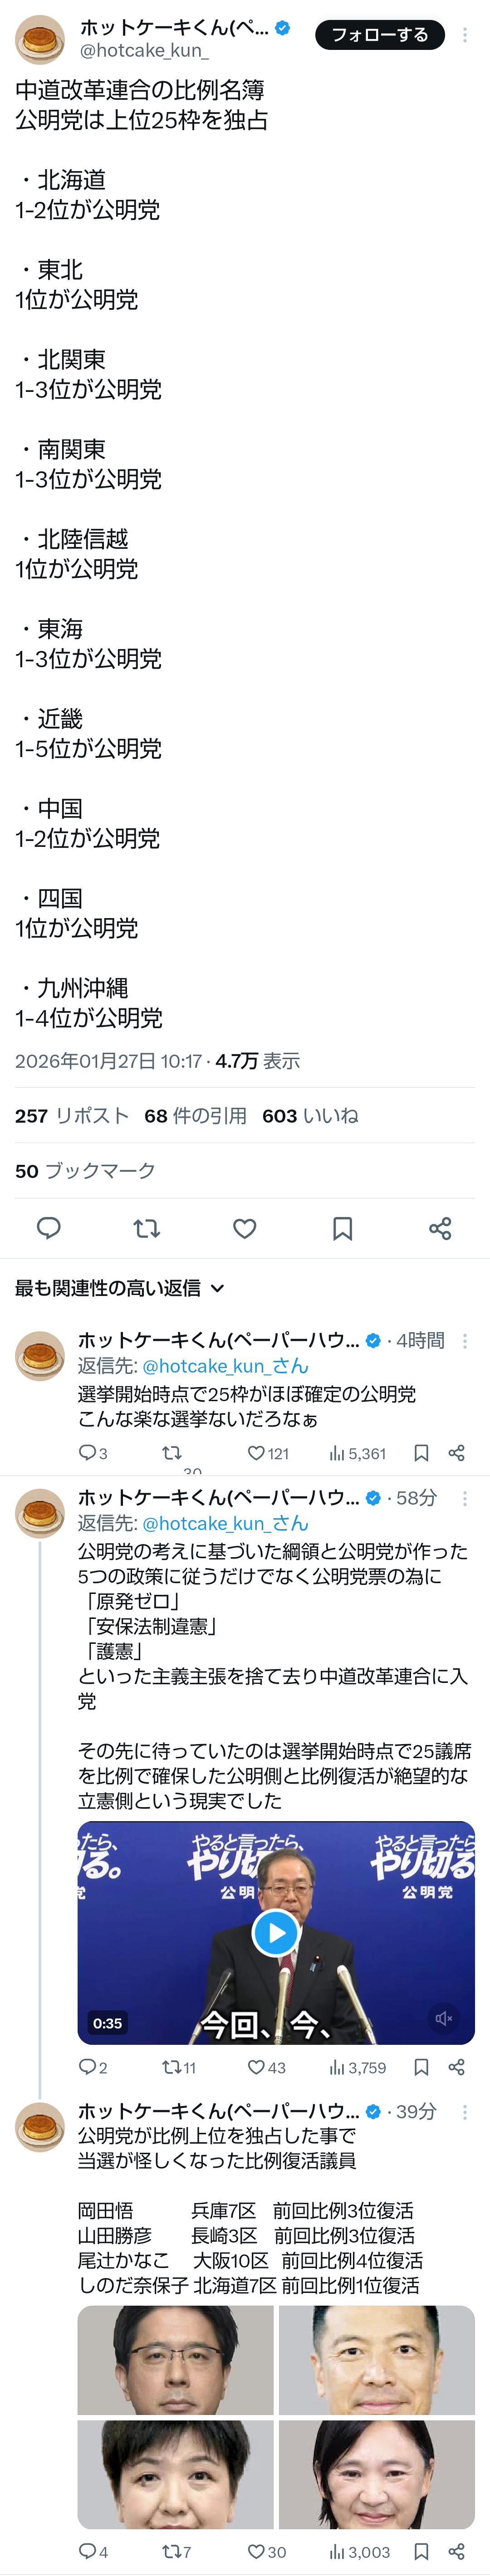
Task: Open more menu on 58分 reply
Action: (x=465, y=1498)
